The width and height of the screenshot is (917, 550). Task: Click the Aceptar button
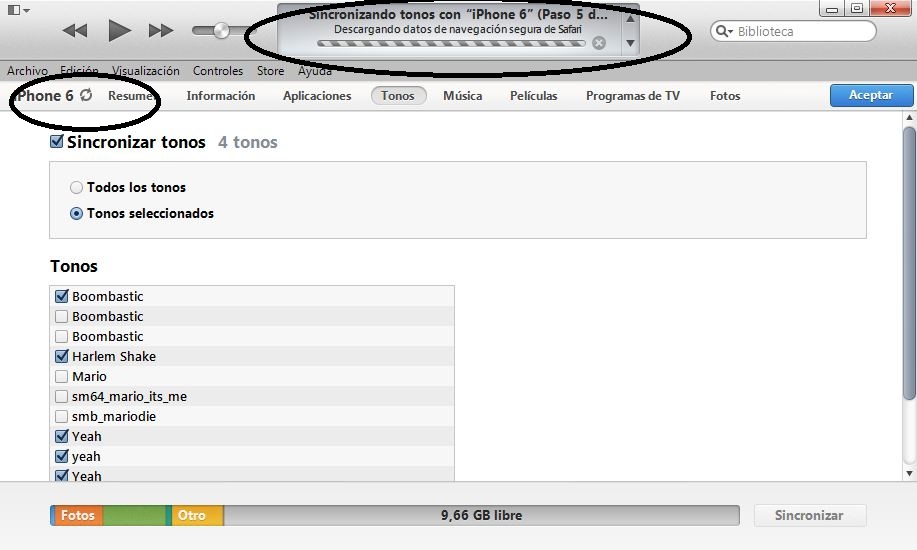[871, 95]
